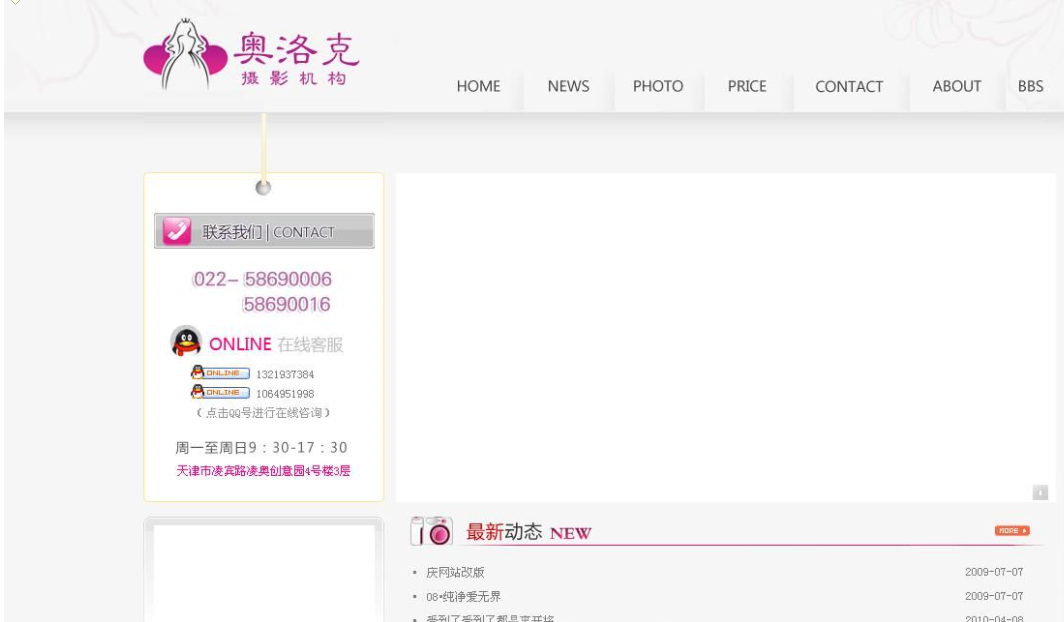This screenshot has height=622, width=1064.
Task: Go to the NEWS page
Action: click(568, 87)
